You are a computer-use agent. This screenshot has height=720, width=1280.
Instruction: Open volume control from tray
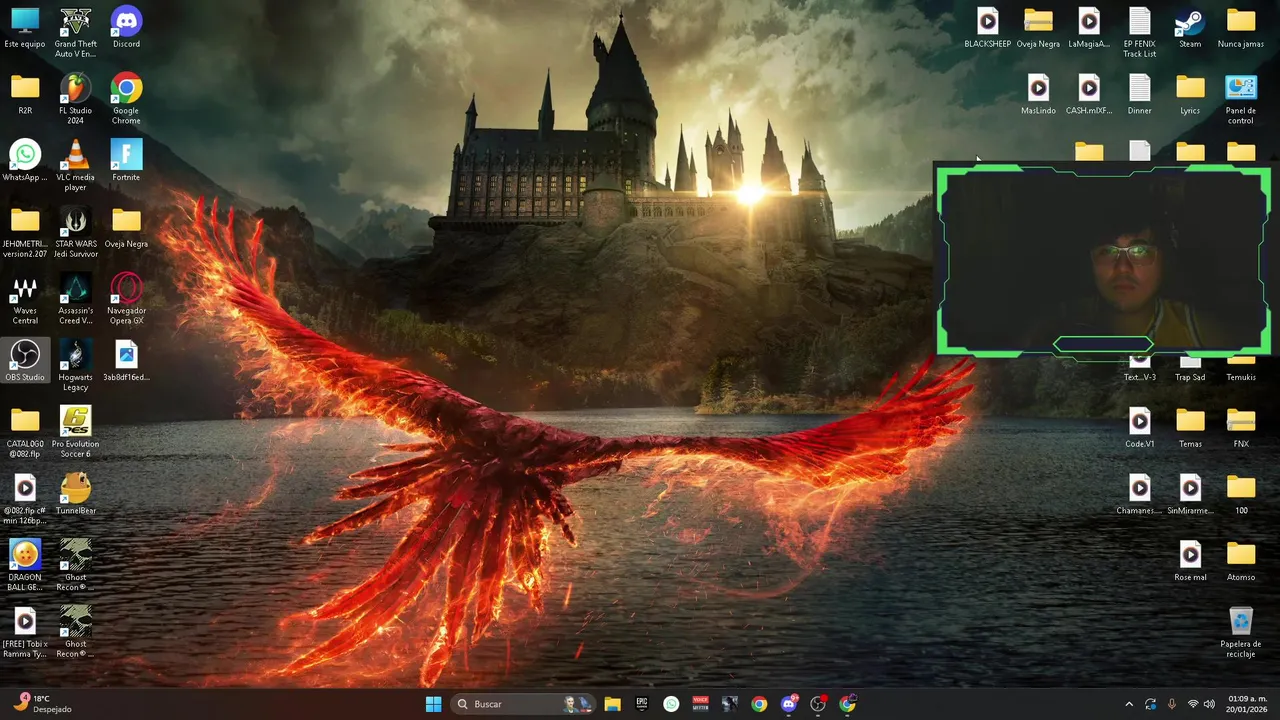(x=1209, y=704)
